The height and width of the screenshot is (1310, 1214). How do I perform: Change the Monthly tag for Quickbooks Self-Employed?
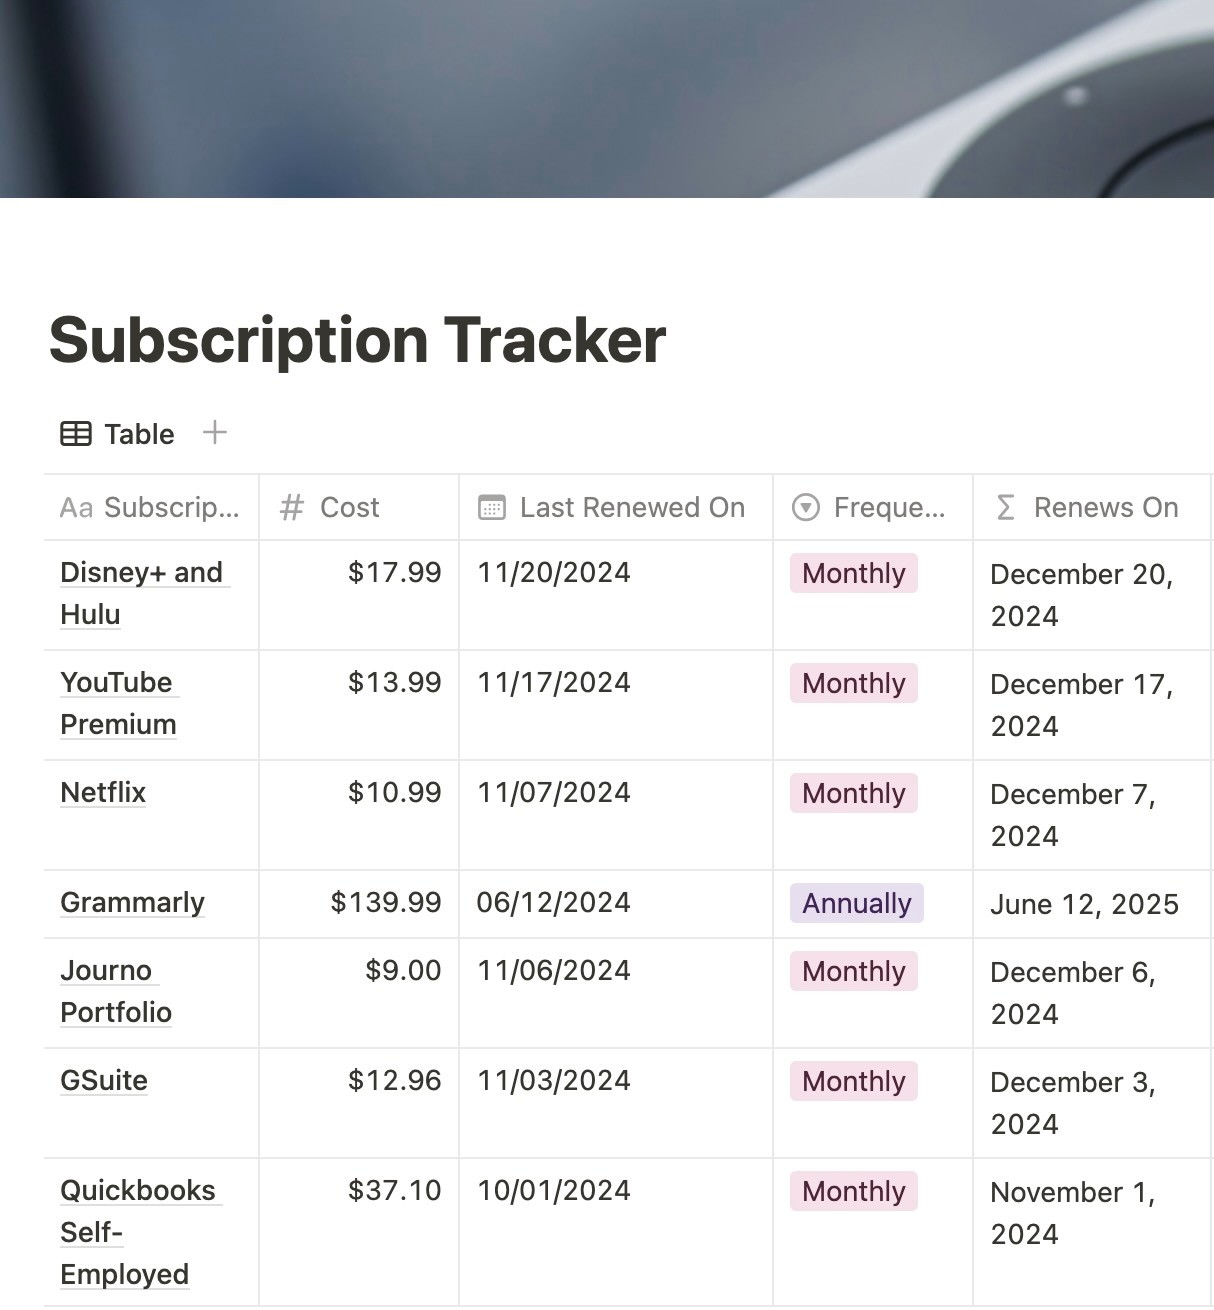854,1191
